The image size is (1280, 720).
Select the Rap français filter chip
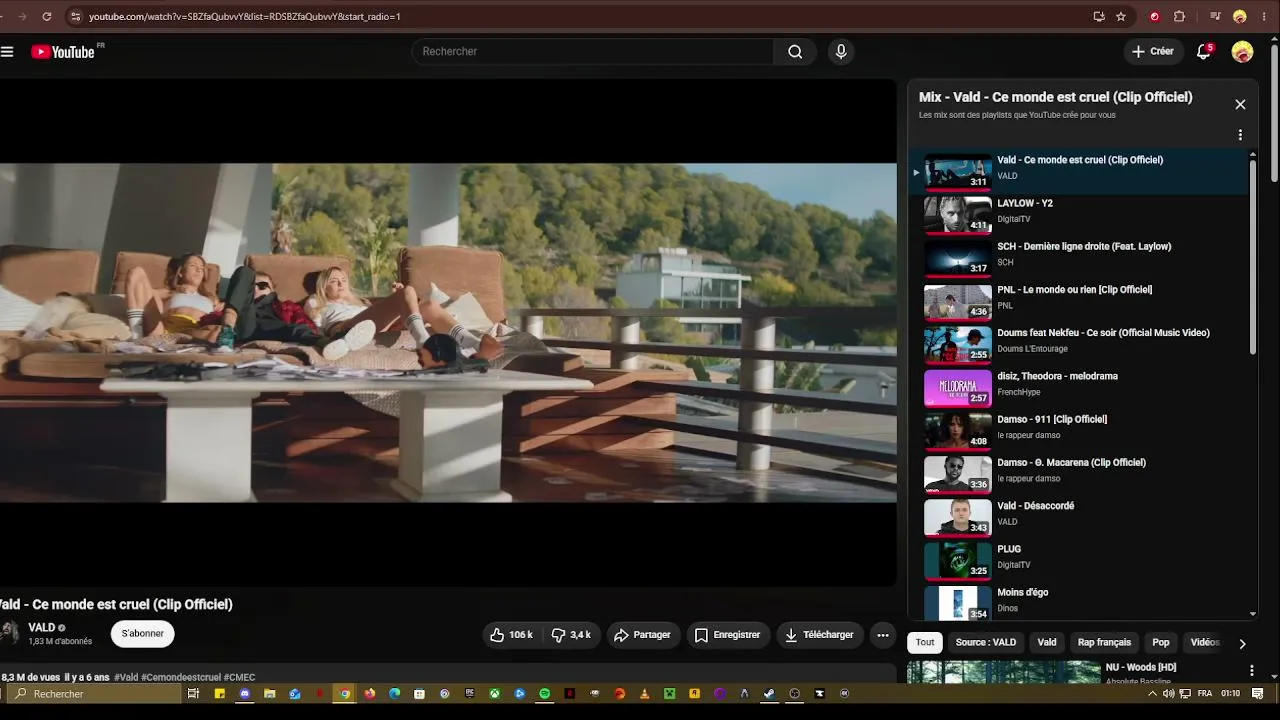click(x=1105, y=643)
